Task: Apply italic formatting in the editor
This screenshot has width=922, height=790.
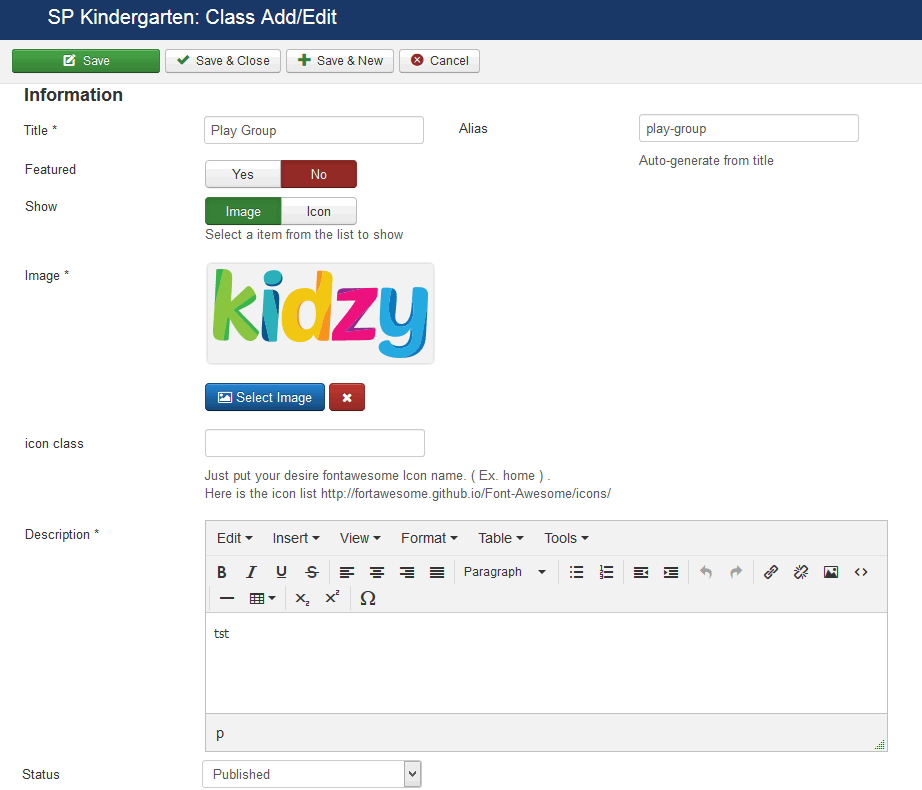Action: click(252, 572)
